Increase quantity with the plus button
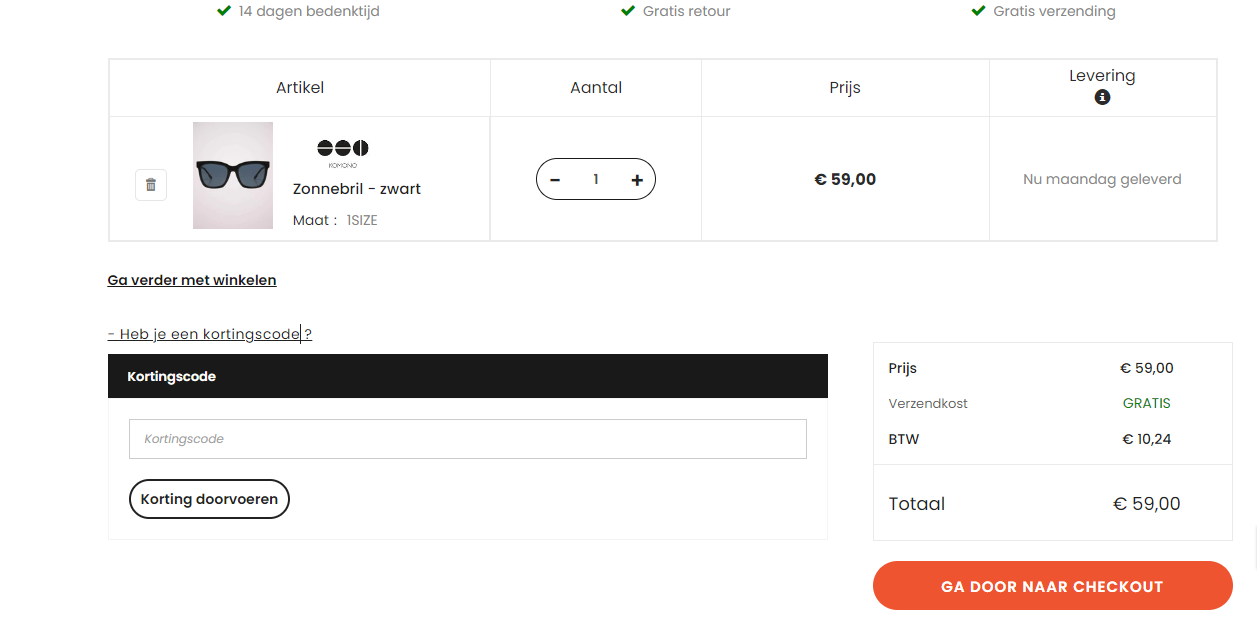Viewport: 1257px width, 618px height. click(x=637, y=180)
